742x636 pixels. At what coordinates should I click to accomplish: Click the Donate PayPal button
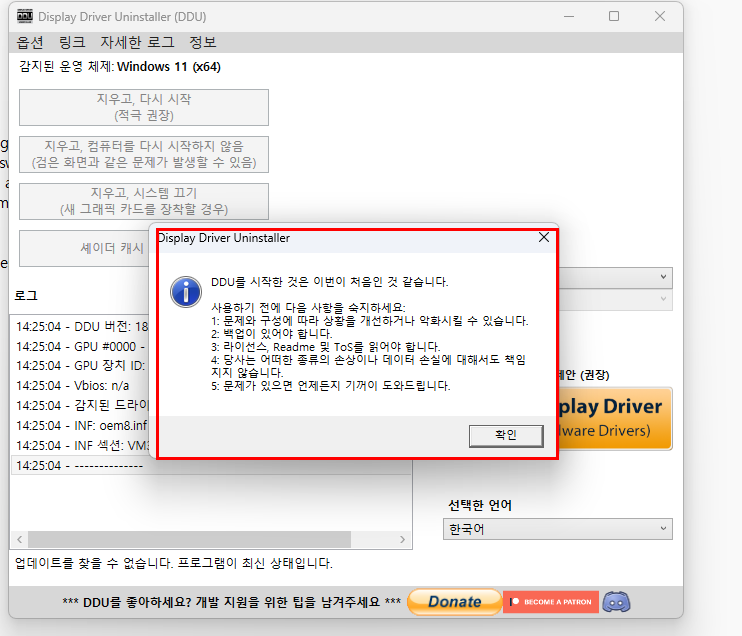click(454, 601)
